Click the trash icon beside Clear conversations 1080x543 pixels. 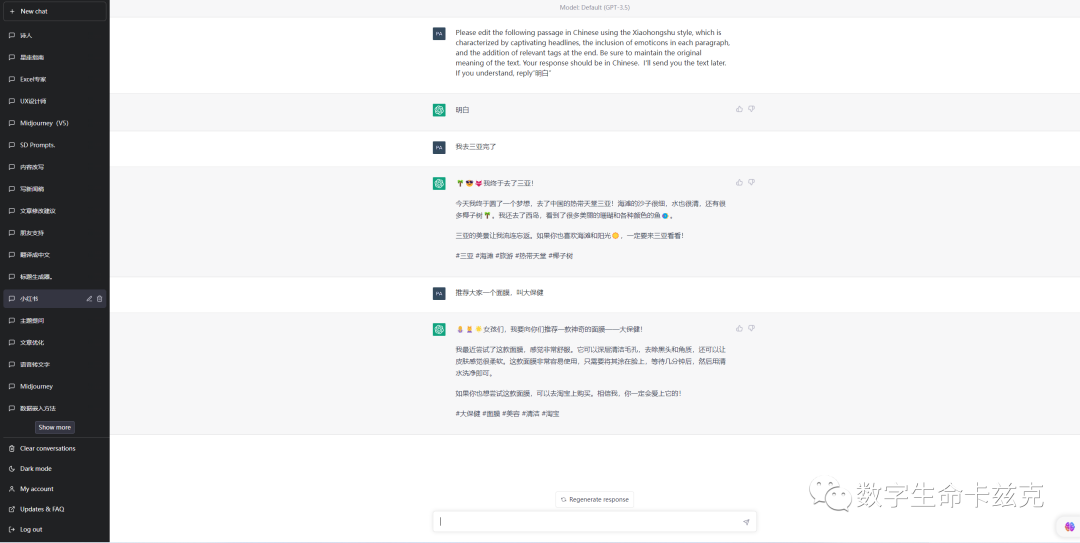[12, 449]
